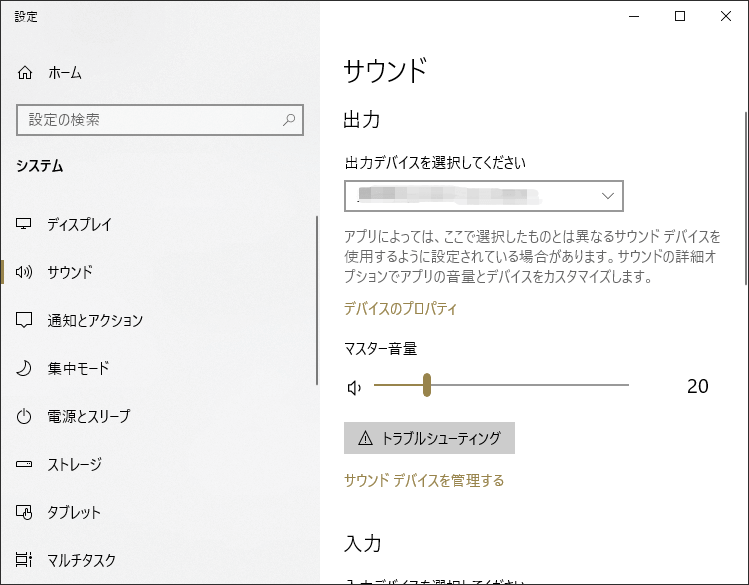The image size is (749, 585).
Task: Click the Tablet icon in sidebar
Action: 25,512
